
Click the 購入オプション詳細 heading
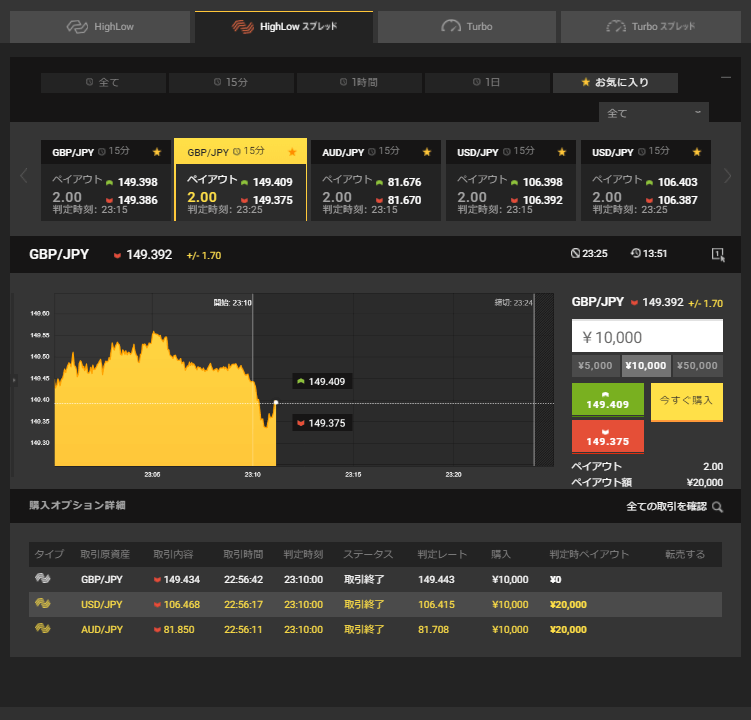coord(77,505)
